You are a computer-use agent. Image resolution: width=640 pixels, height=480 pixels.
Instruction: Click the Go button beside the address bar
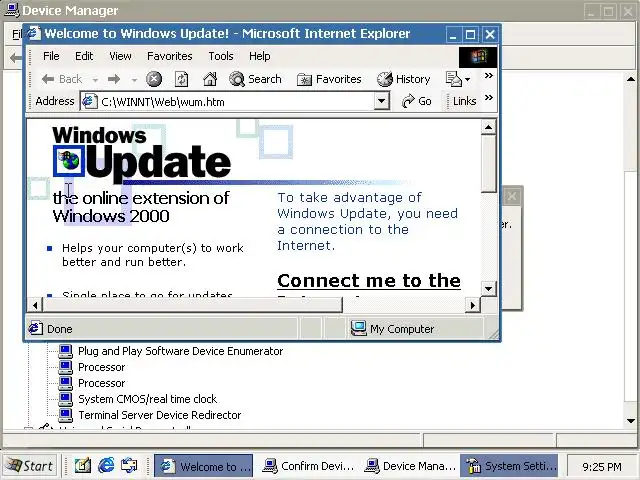(x=416, y=101)
